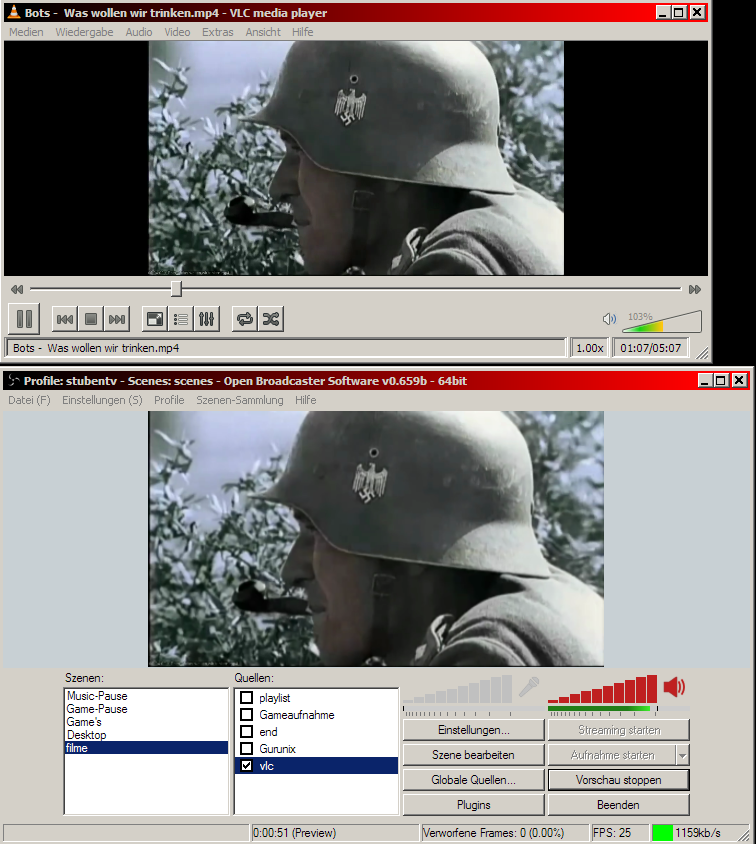Click the Beenden button
The image size is (756, 844).
tap(619, 805)
